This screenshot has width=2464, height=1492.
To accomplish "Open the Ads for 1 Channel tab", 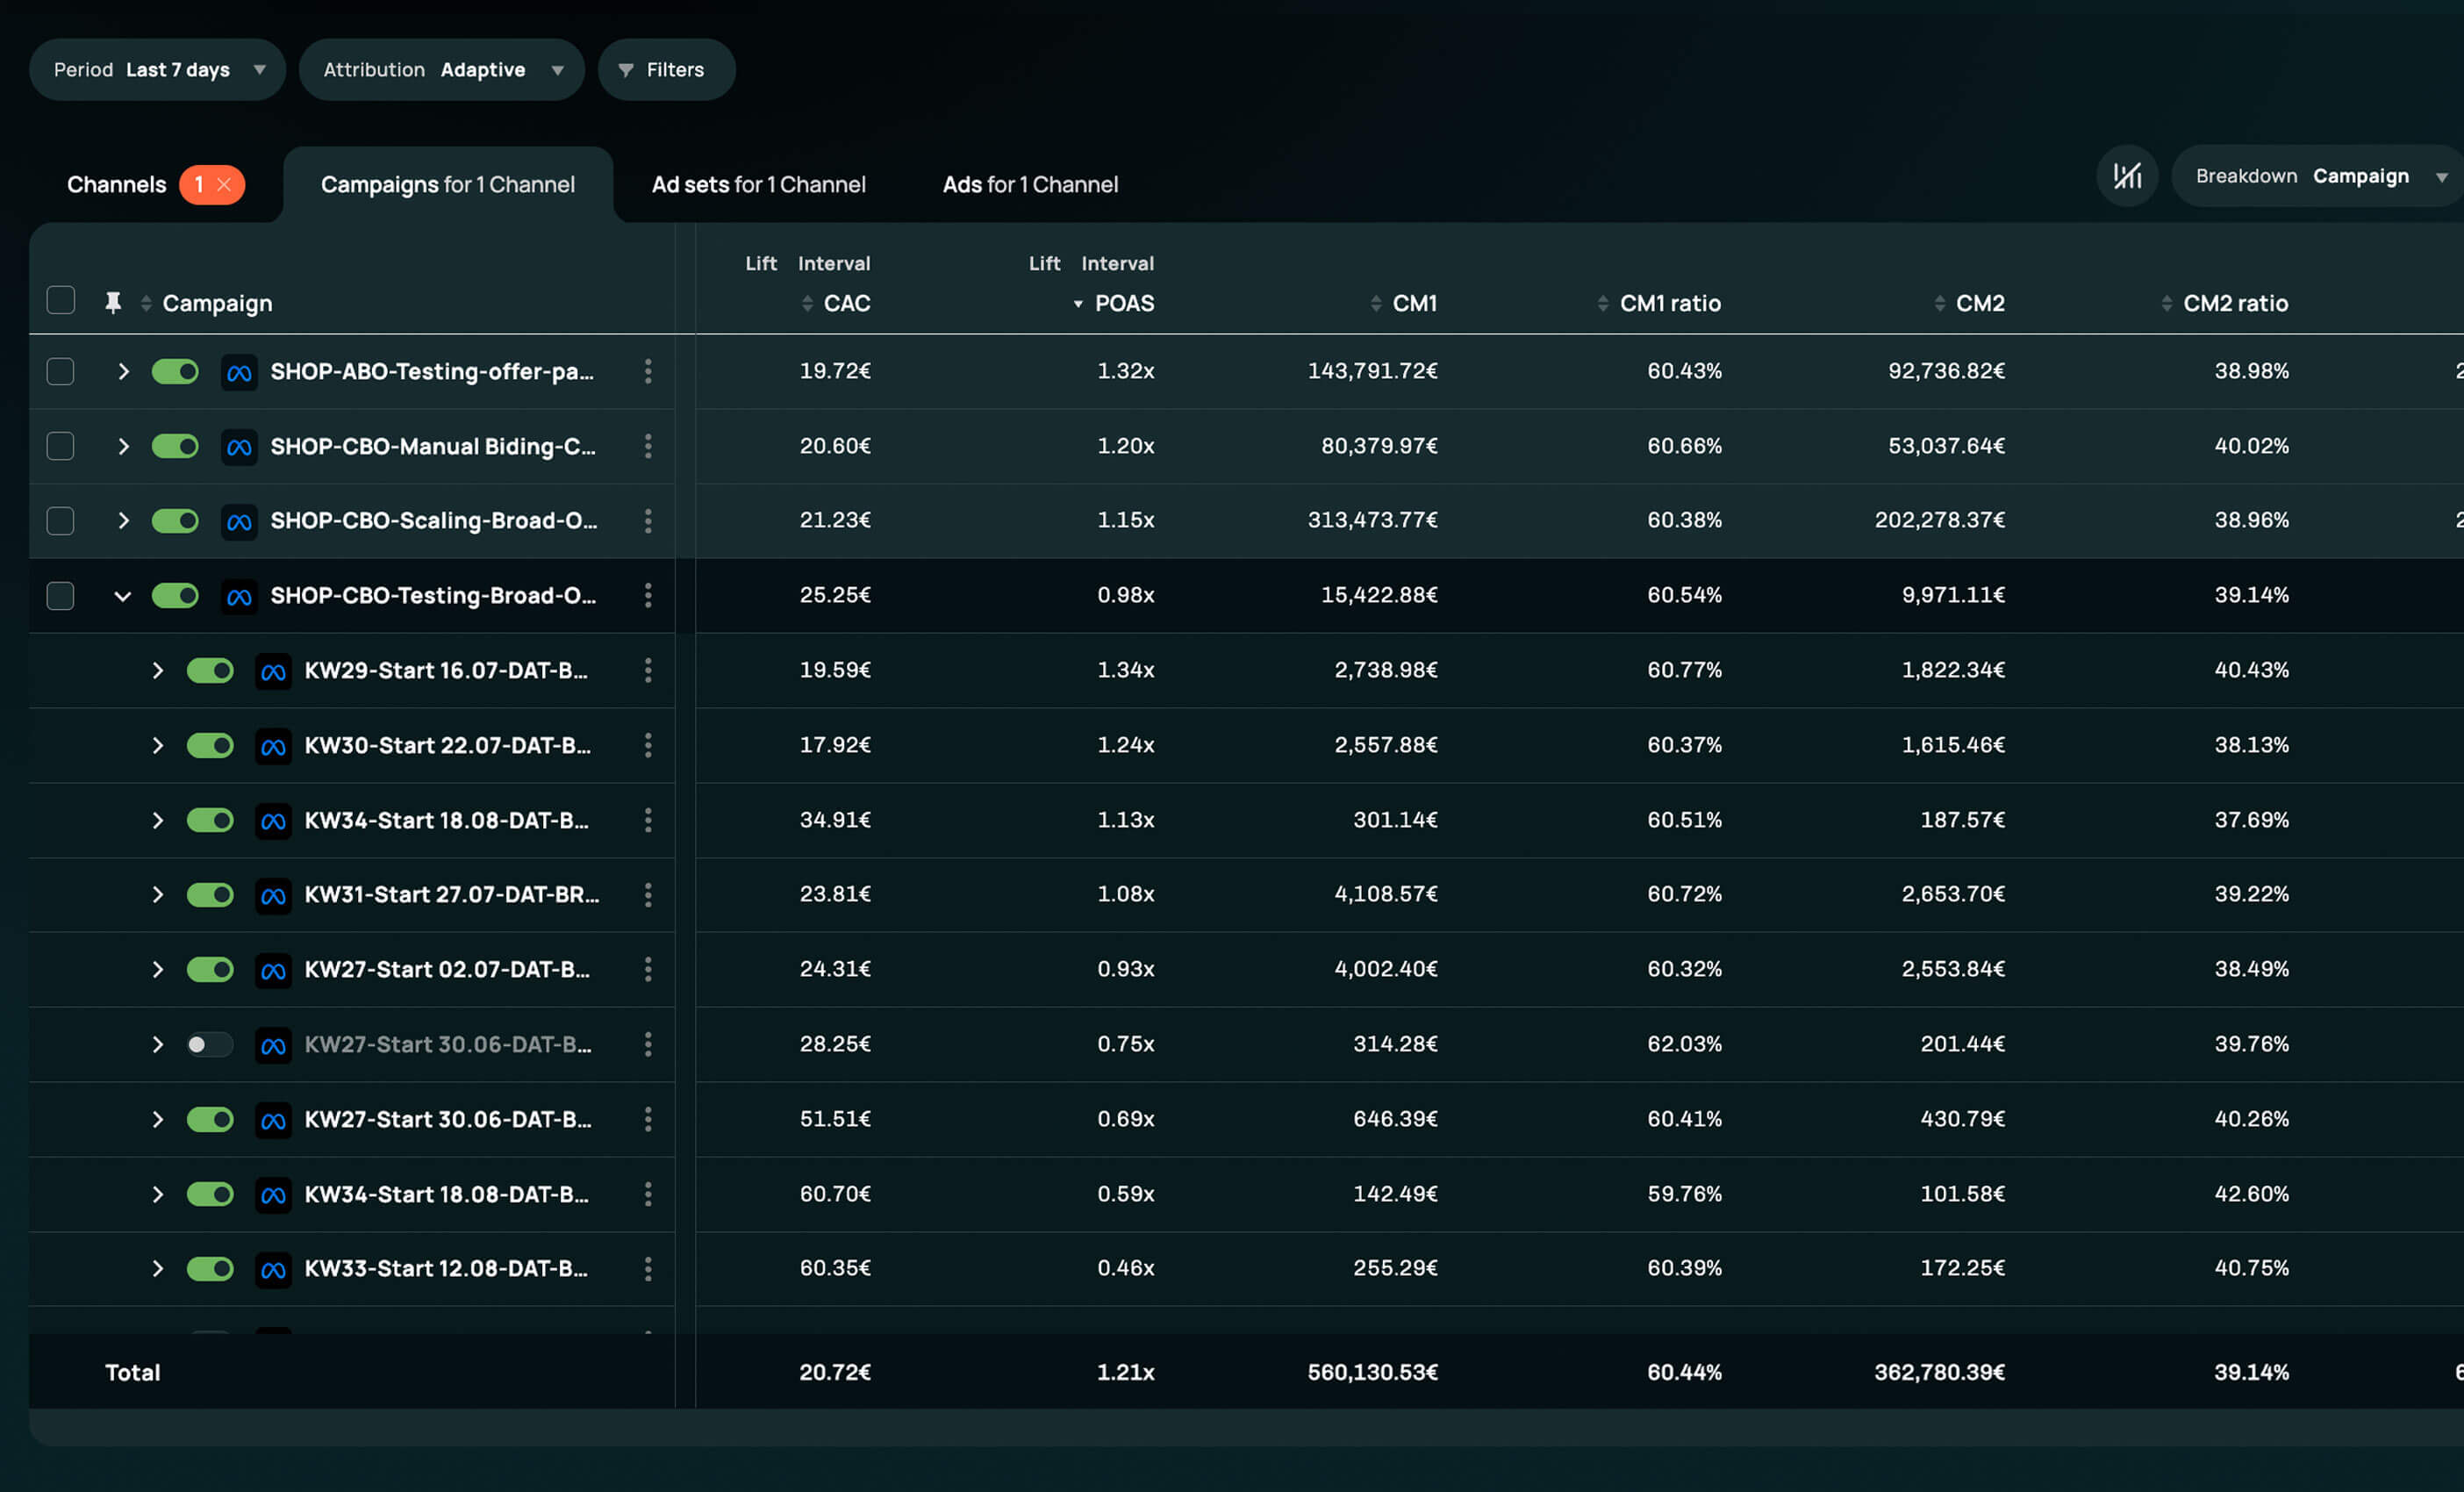I will (1030, 184).
